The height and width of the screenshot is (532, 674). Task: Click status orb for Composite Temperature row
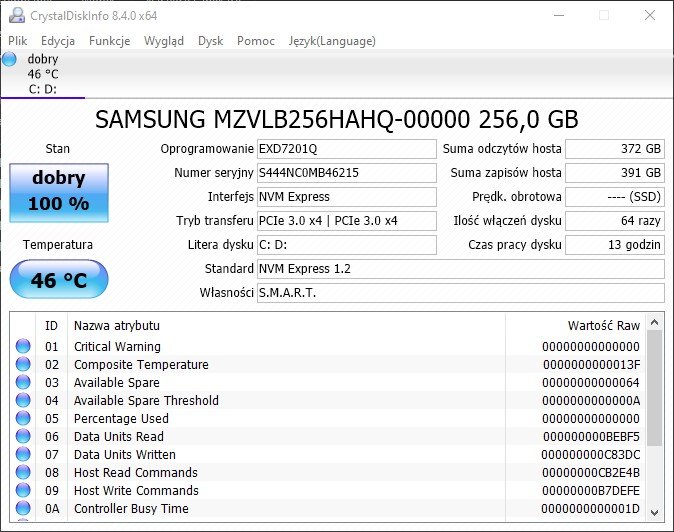tap(23, 364)
